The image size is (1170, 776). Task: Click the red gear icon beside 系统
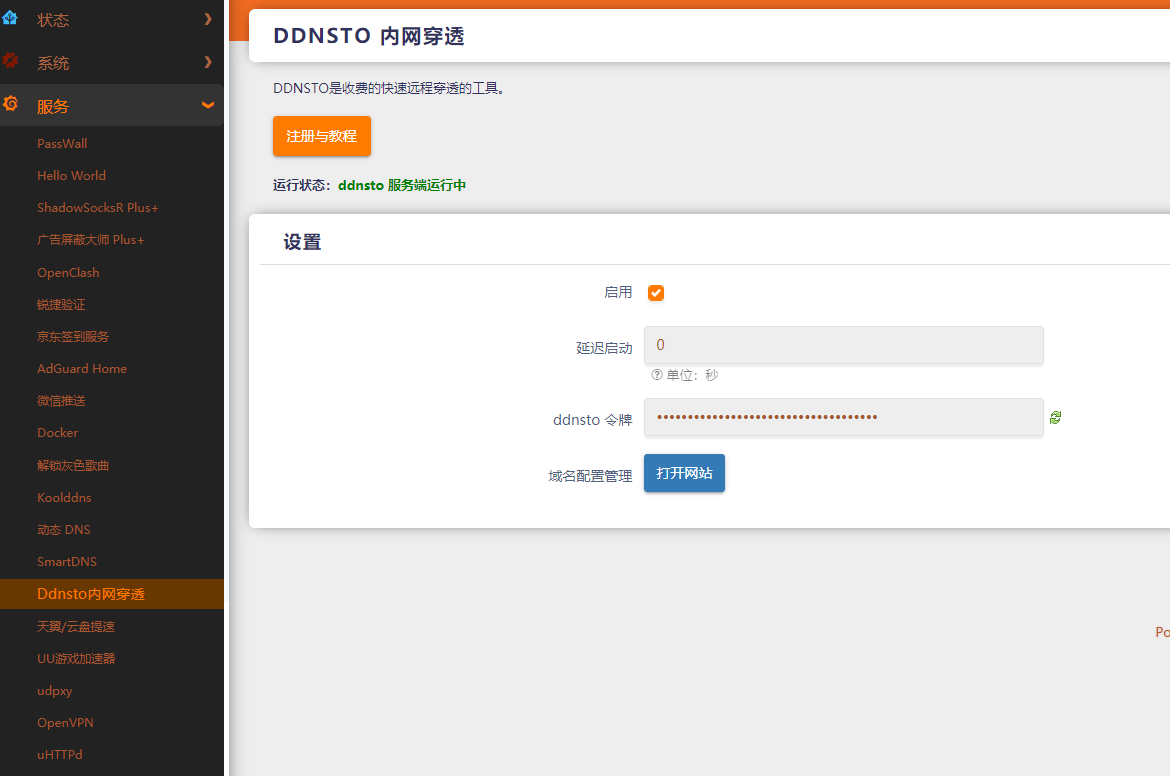[13, 60]
